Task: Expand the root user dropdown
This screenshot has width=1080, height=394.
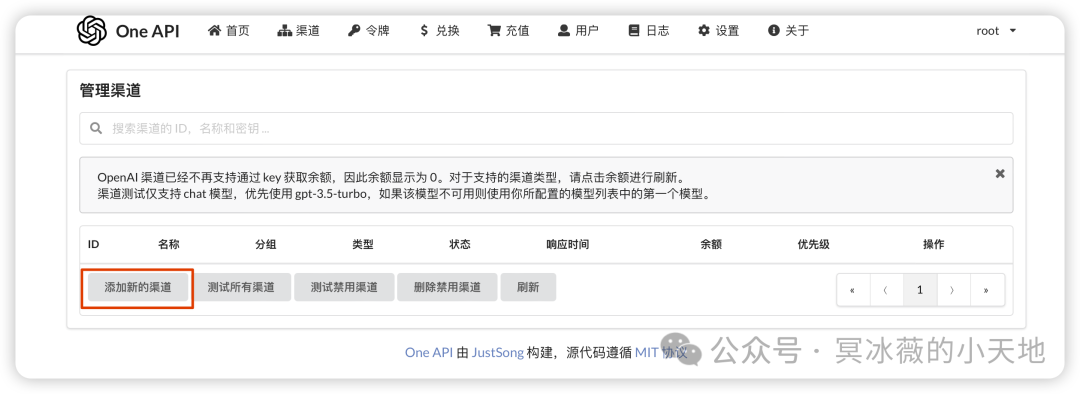Action: (x=996, y=31)
